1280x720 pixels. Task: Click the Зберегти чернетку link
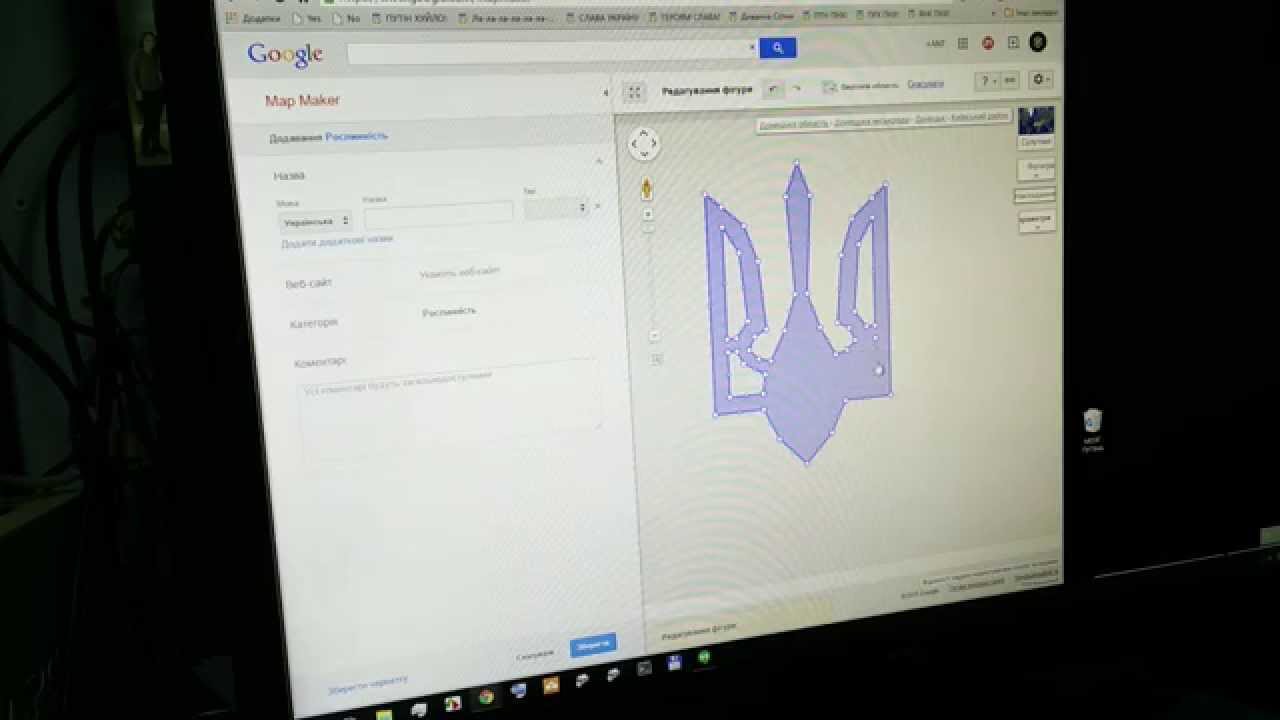(368, 685)
